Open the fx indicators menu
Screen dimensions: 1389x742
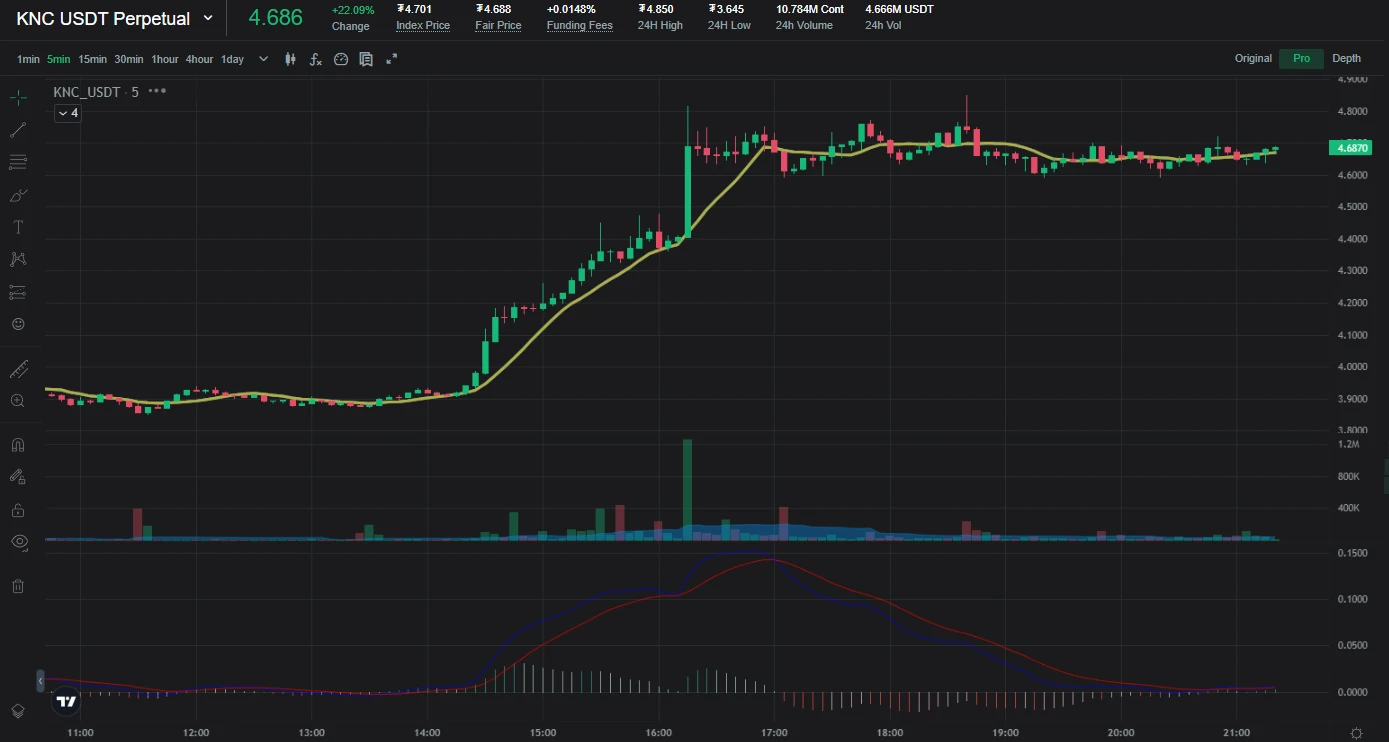pos(316,59)
